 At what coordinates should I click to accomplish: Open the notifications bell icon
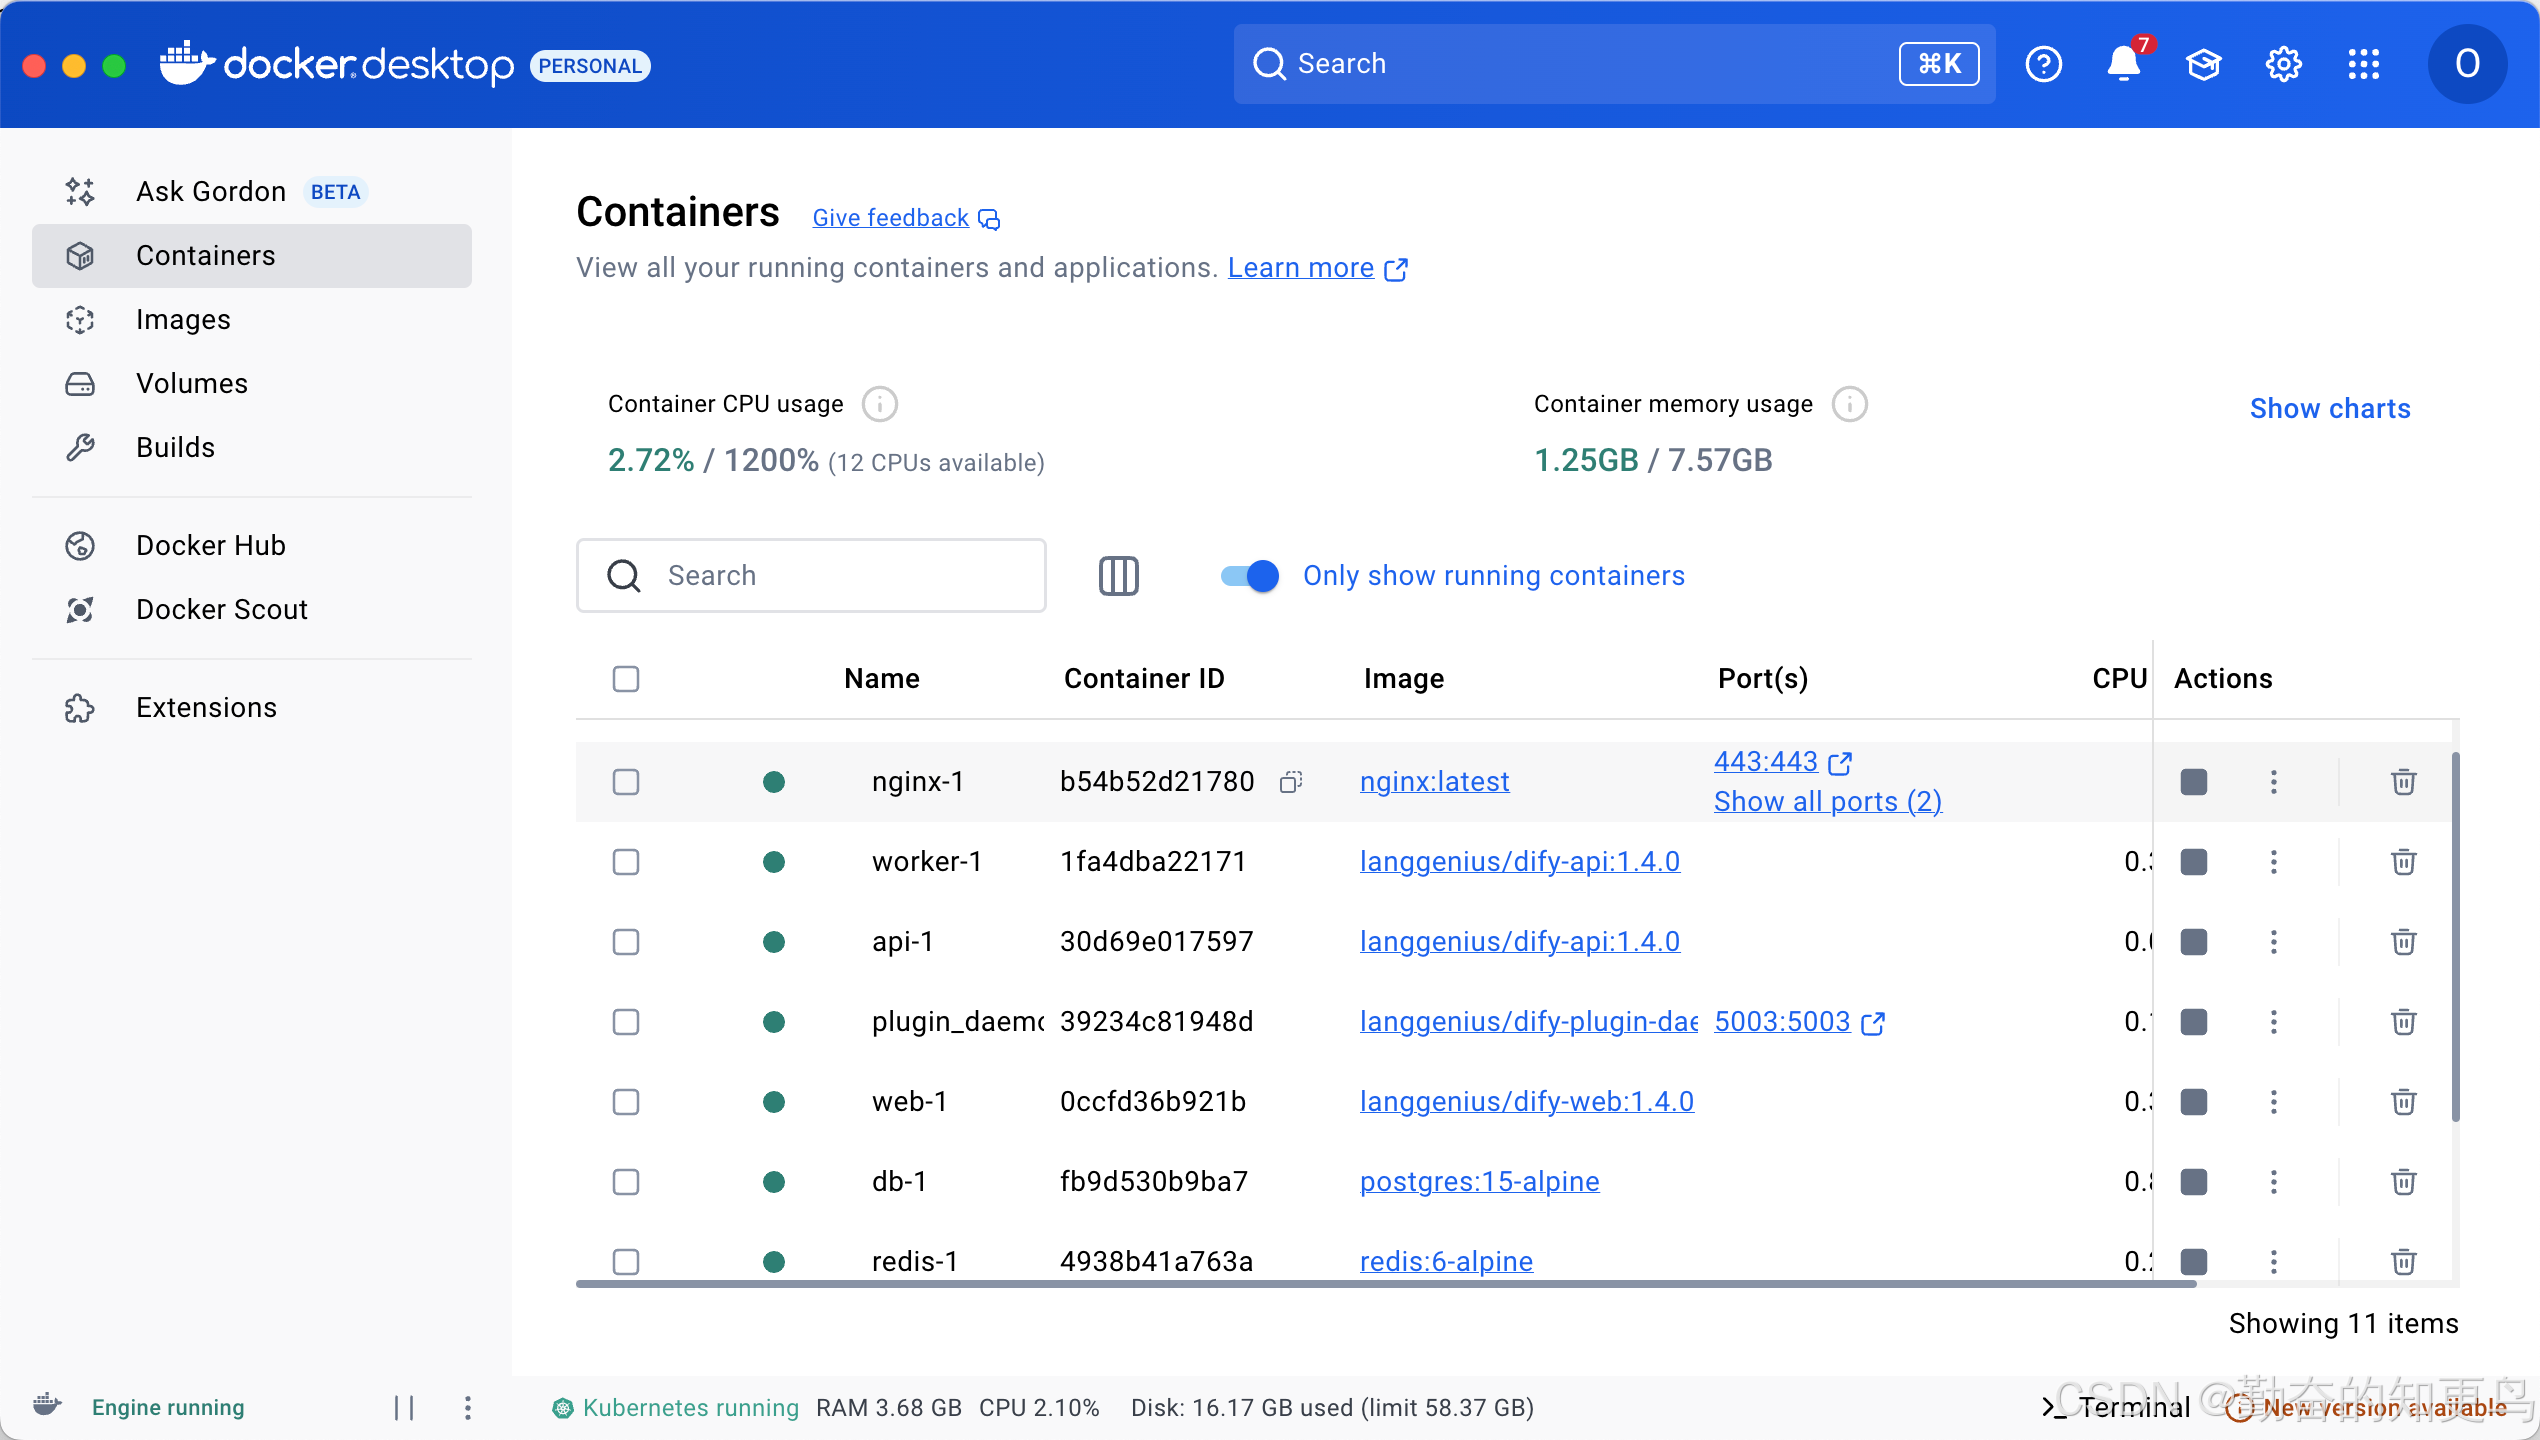coord(2122,64)
